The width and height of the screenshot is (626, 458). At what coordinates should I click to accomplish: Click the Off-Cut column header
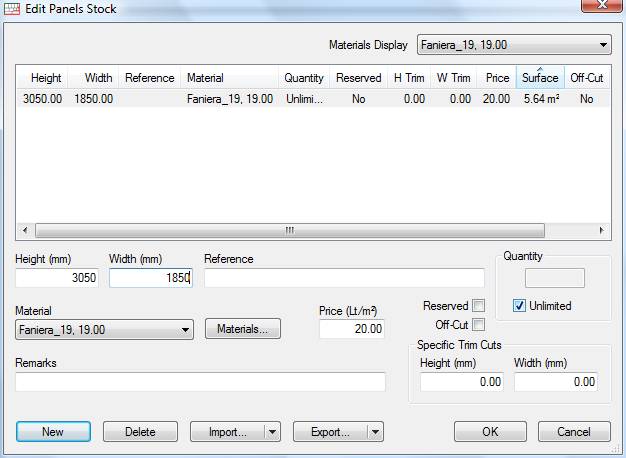point(586,78)
